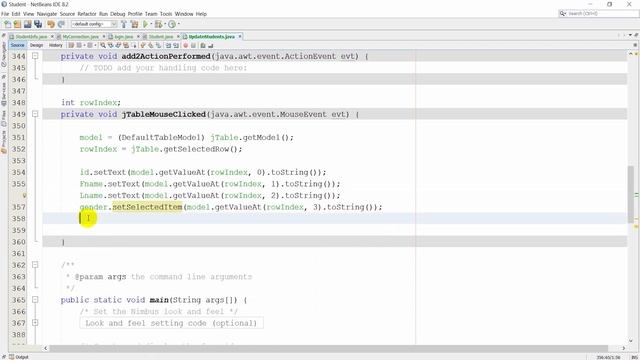Click the Comment selection editor icon
Viewport: 640px width, 360px height.
click(x=203, y=45)
